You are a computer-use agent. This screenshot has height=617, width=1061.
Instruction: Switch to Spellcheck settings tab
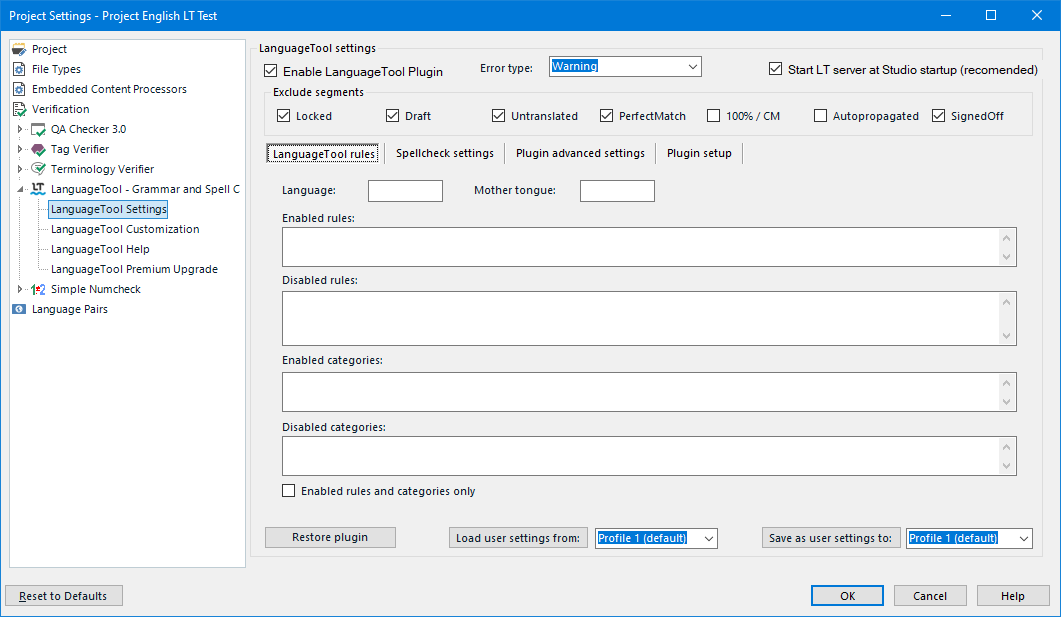444,153
